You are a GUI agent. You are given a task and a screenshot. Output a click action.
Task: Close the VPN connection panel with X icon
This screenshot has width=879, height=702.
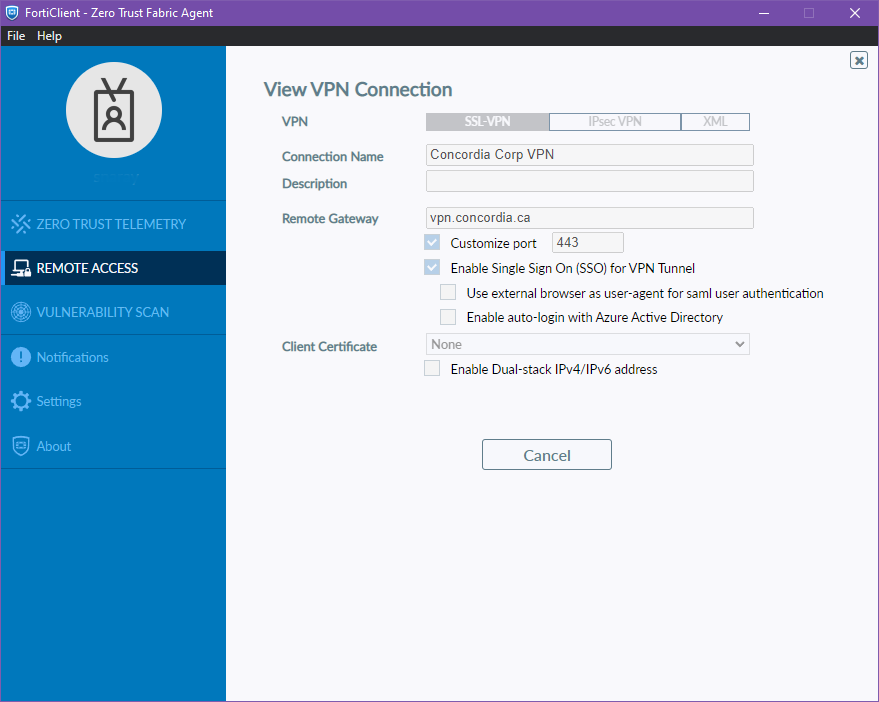click(859, 60)
